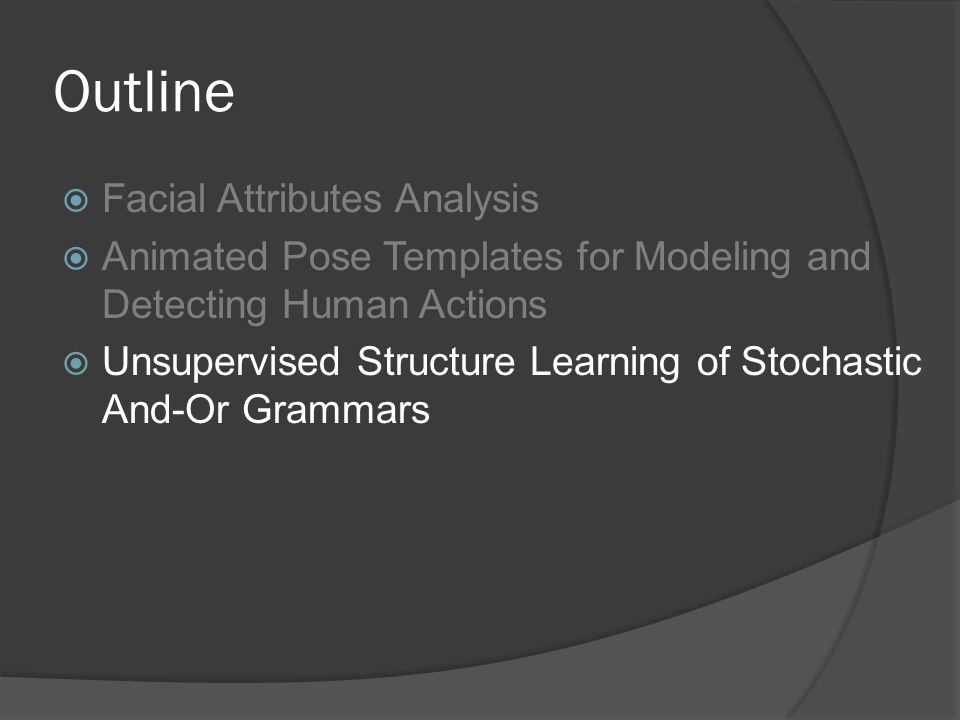
Task: Click the bullet icon beside Unsupervised Structure Learning
Action: tap(76, 364)
